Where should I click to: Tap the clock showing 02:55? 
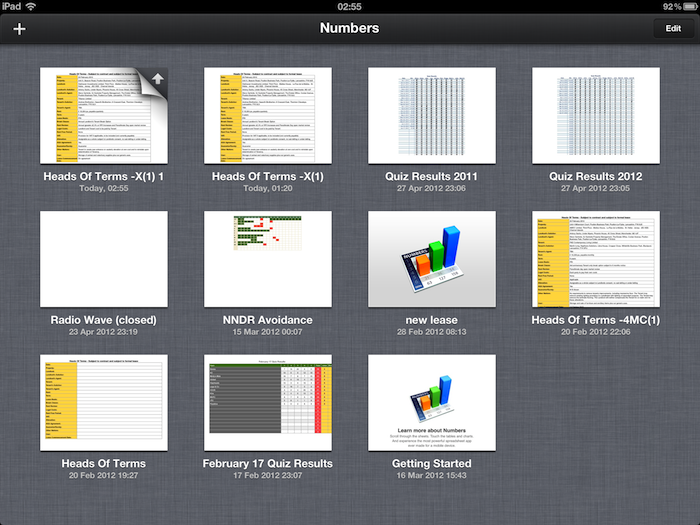349,6
